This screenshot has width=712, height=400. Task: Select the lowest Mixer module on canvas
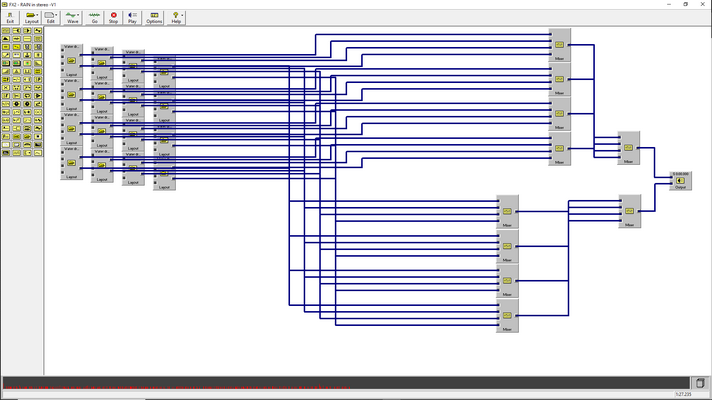(507, 316)
